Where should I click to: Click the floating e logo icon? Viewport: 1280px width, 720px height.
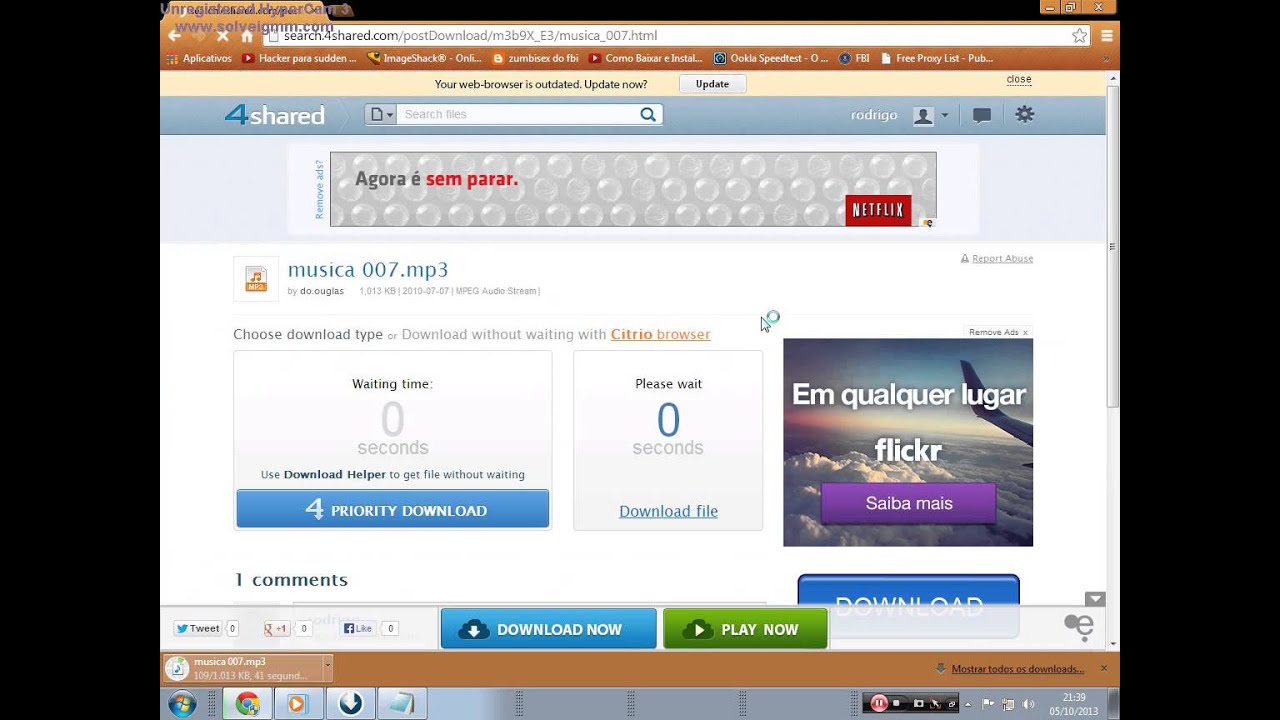[1079, 627]
